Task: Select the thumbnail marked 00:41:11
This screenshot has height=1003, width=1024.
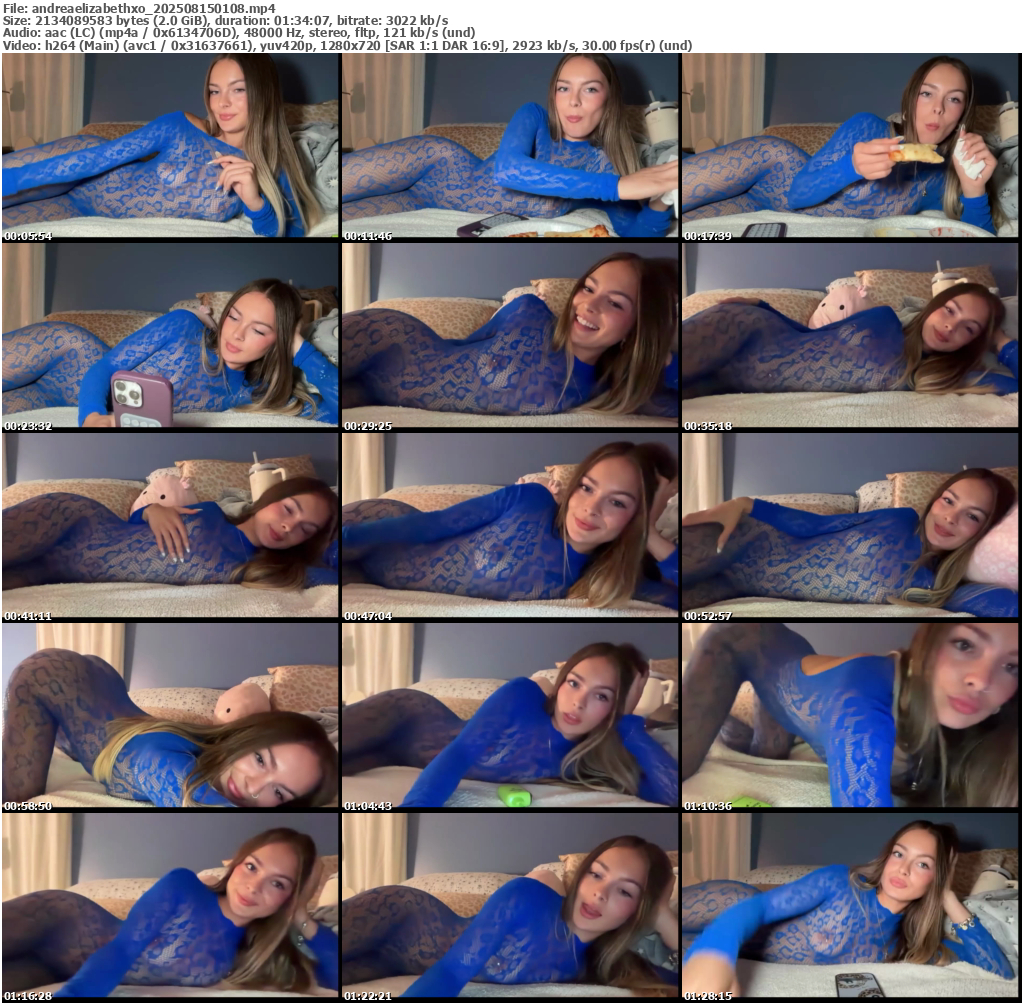Action: click(170, 526)
